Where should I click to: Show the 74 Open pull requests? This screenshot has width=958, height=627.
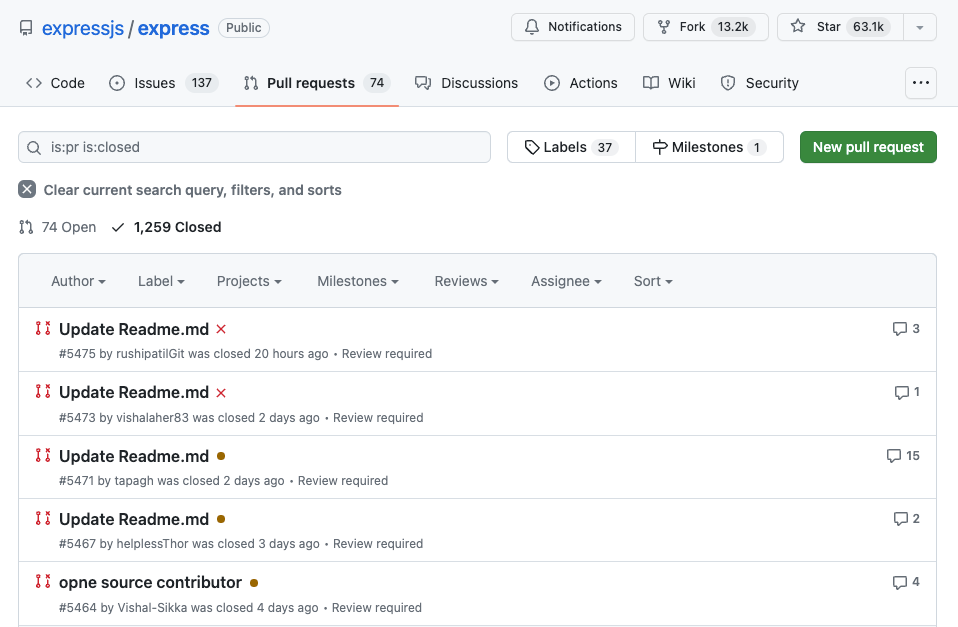(57, 227)
